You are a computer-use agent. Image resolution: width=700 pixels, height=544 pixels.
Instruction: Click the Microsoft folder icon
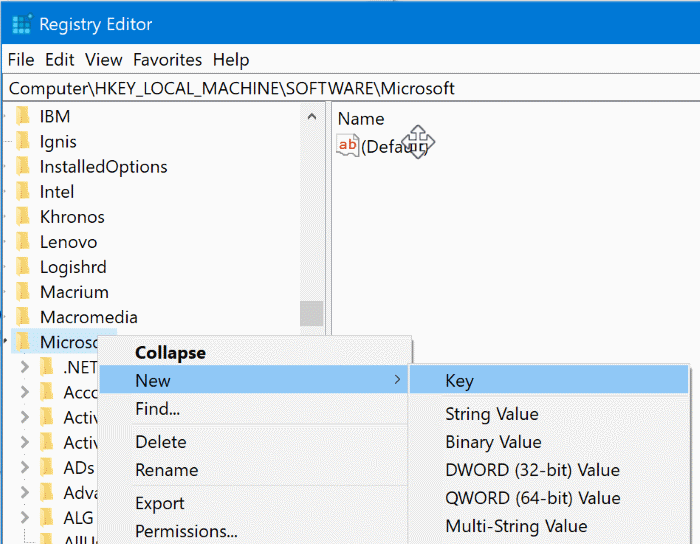point(23,342)
